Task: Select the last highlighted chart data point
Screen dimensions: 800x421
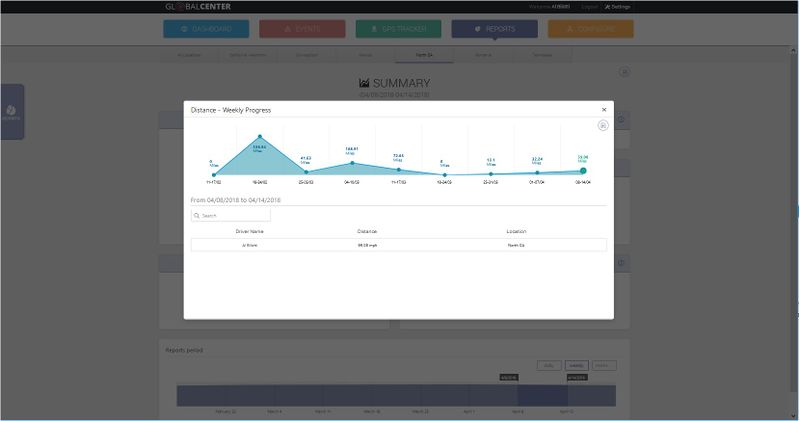Action: pos(583,171)
